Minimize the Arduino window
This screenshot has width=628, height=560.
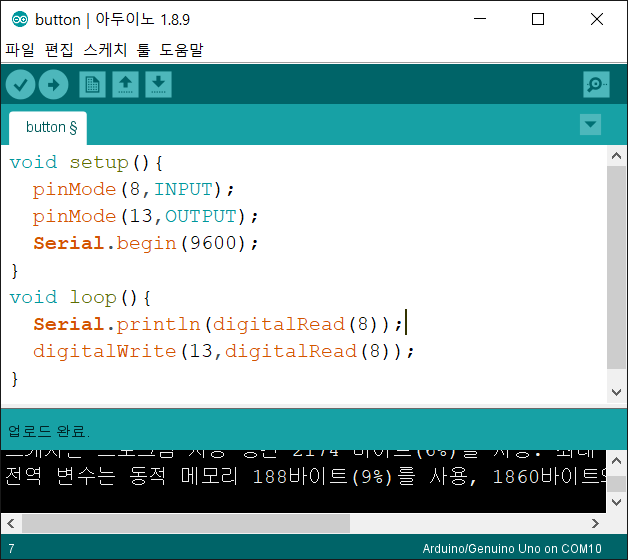point(479,19)
